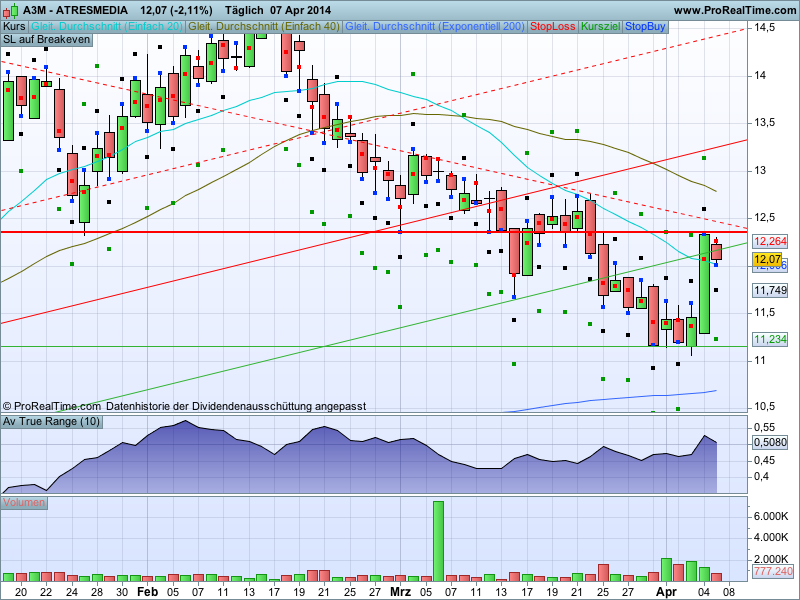Click the Feb label on the date axis
800x600 pixels.
tap(147, 592)
